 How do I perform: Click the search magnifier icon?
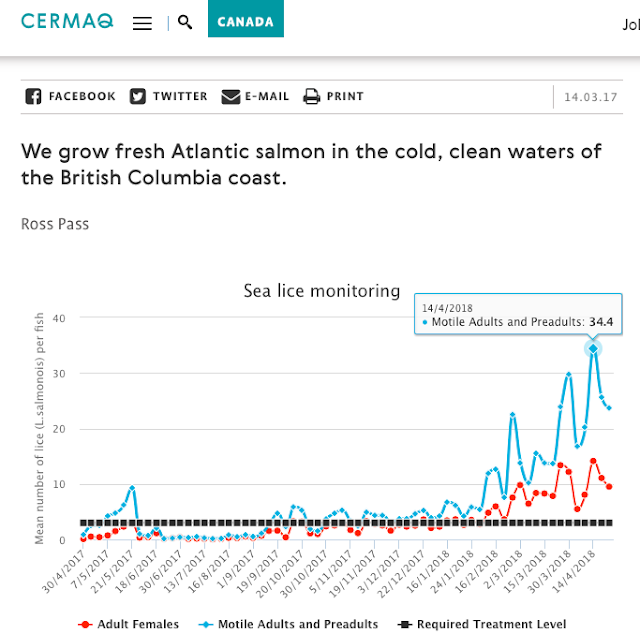click(x=185, y=22)
